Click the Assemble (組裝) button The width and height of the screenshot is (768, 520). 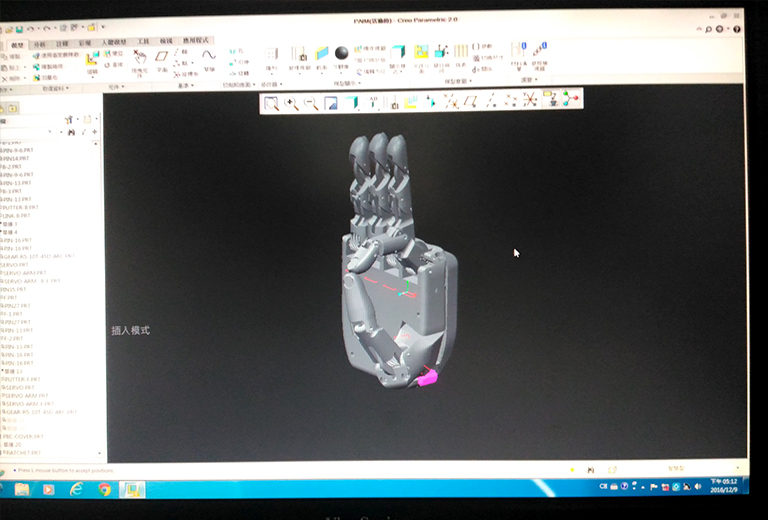coord(92,60)
